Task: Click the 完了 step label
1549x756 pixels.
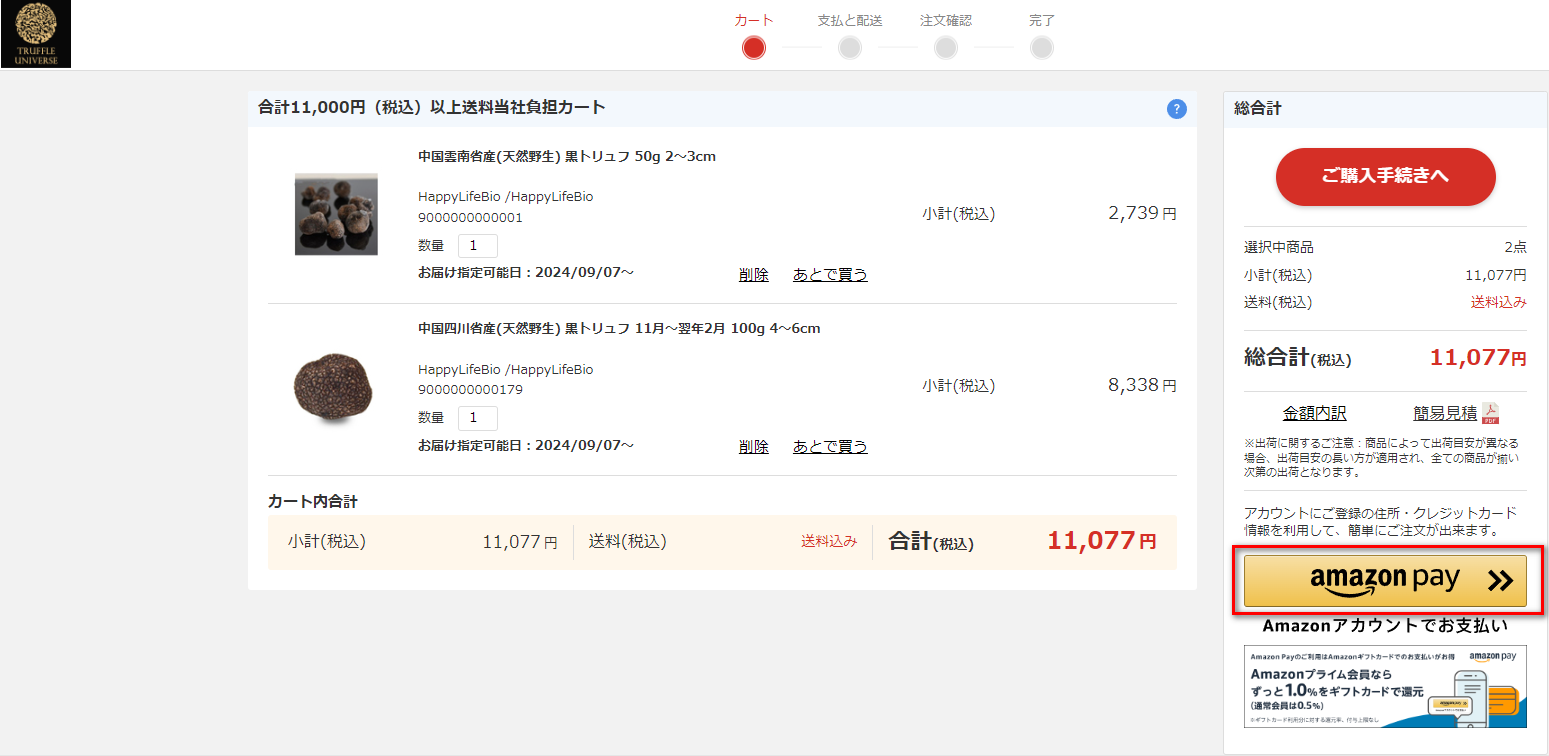Action: coord(1042,20)
